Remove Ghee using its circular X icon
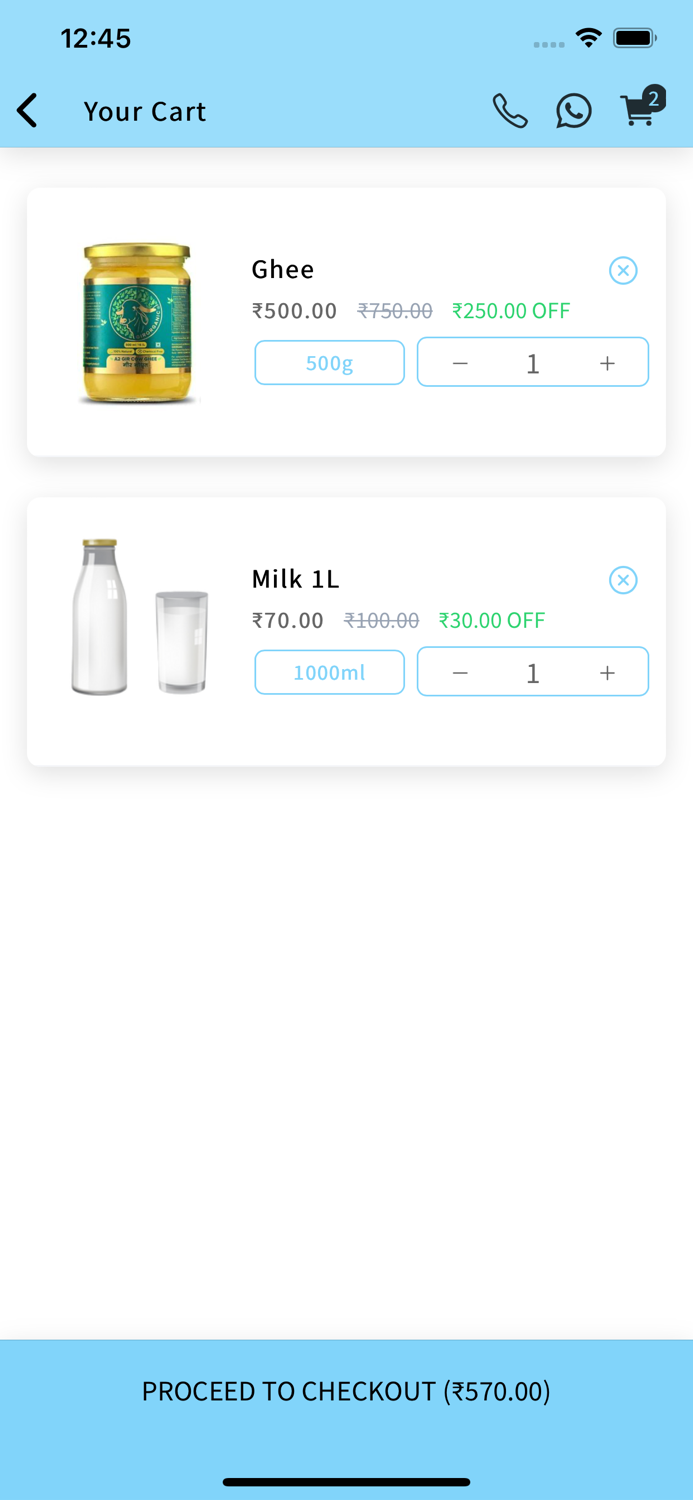 coord(623,270)
